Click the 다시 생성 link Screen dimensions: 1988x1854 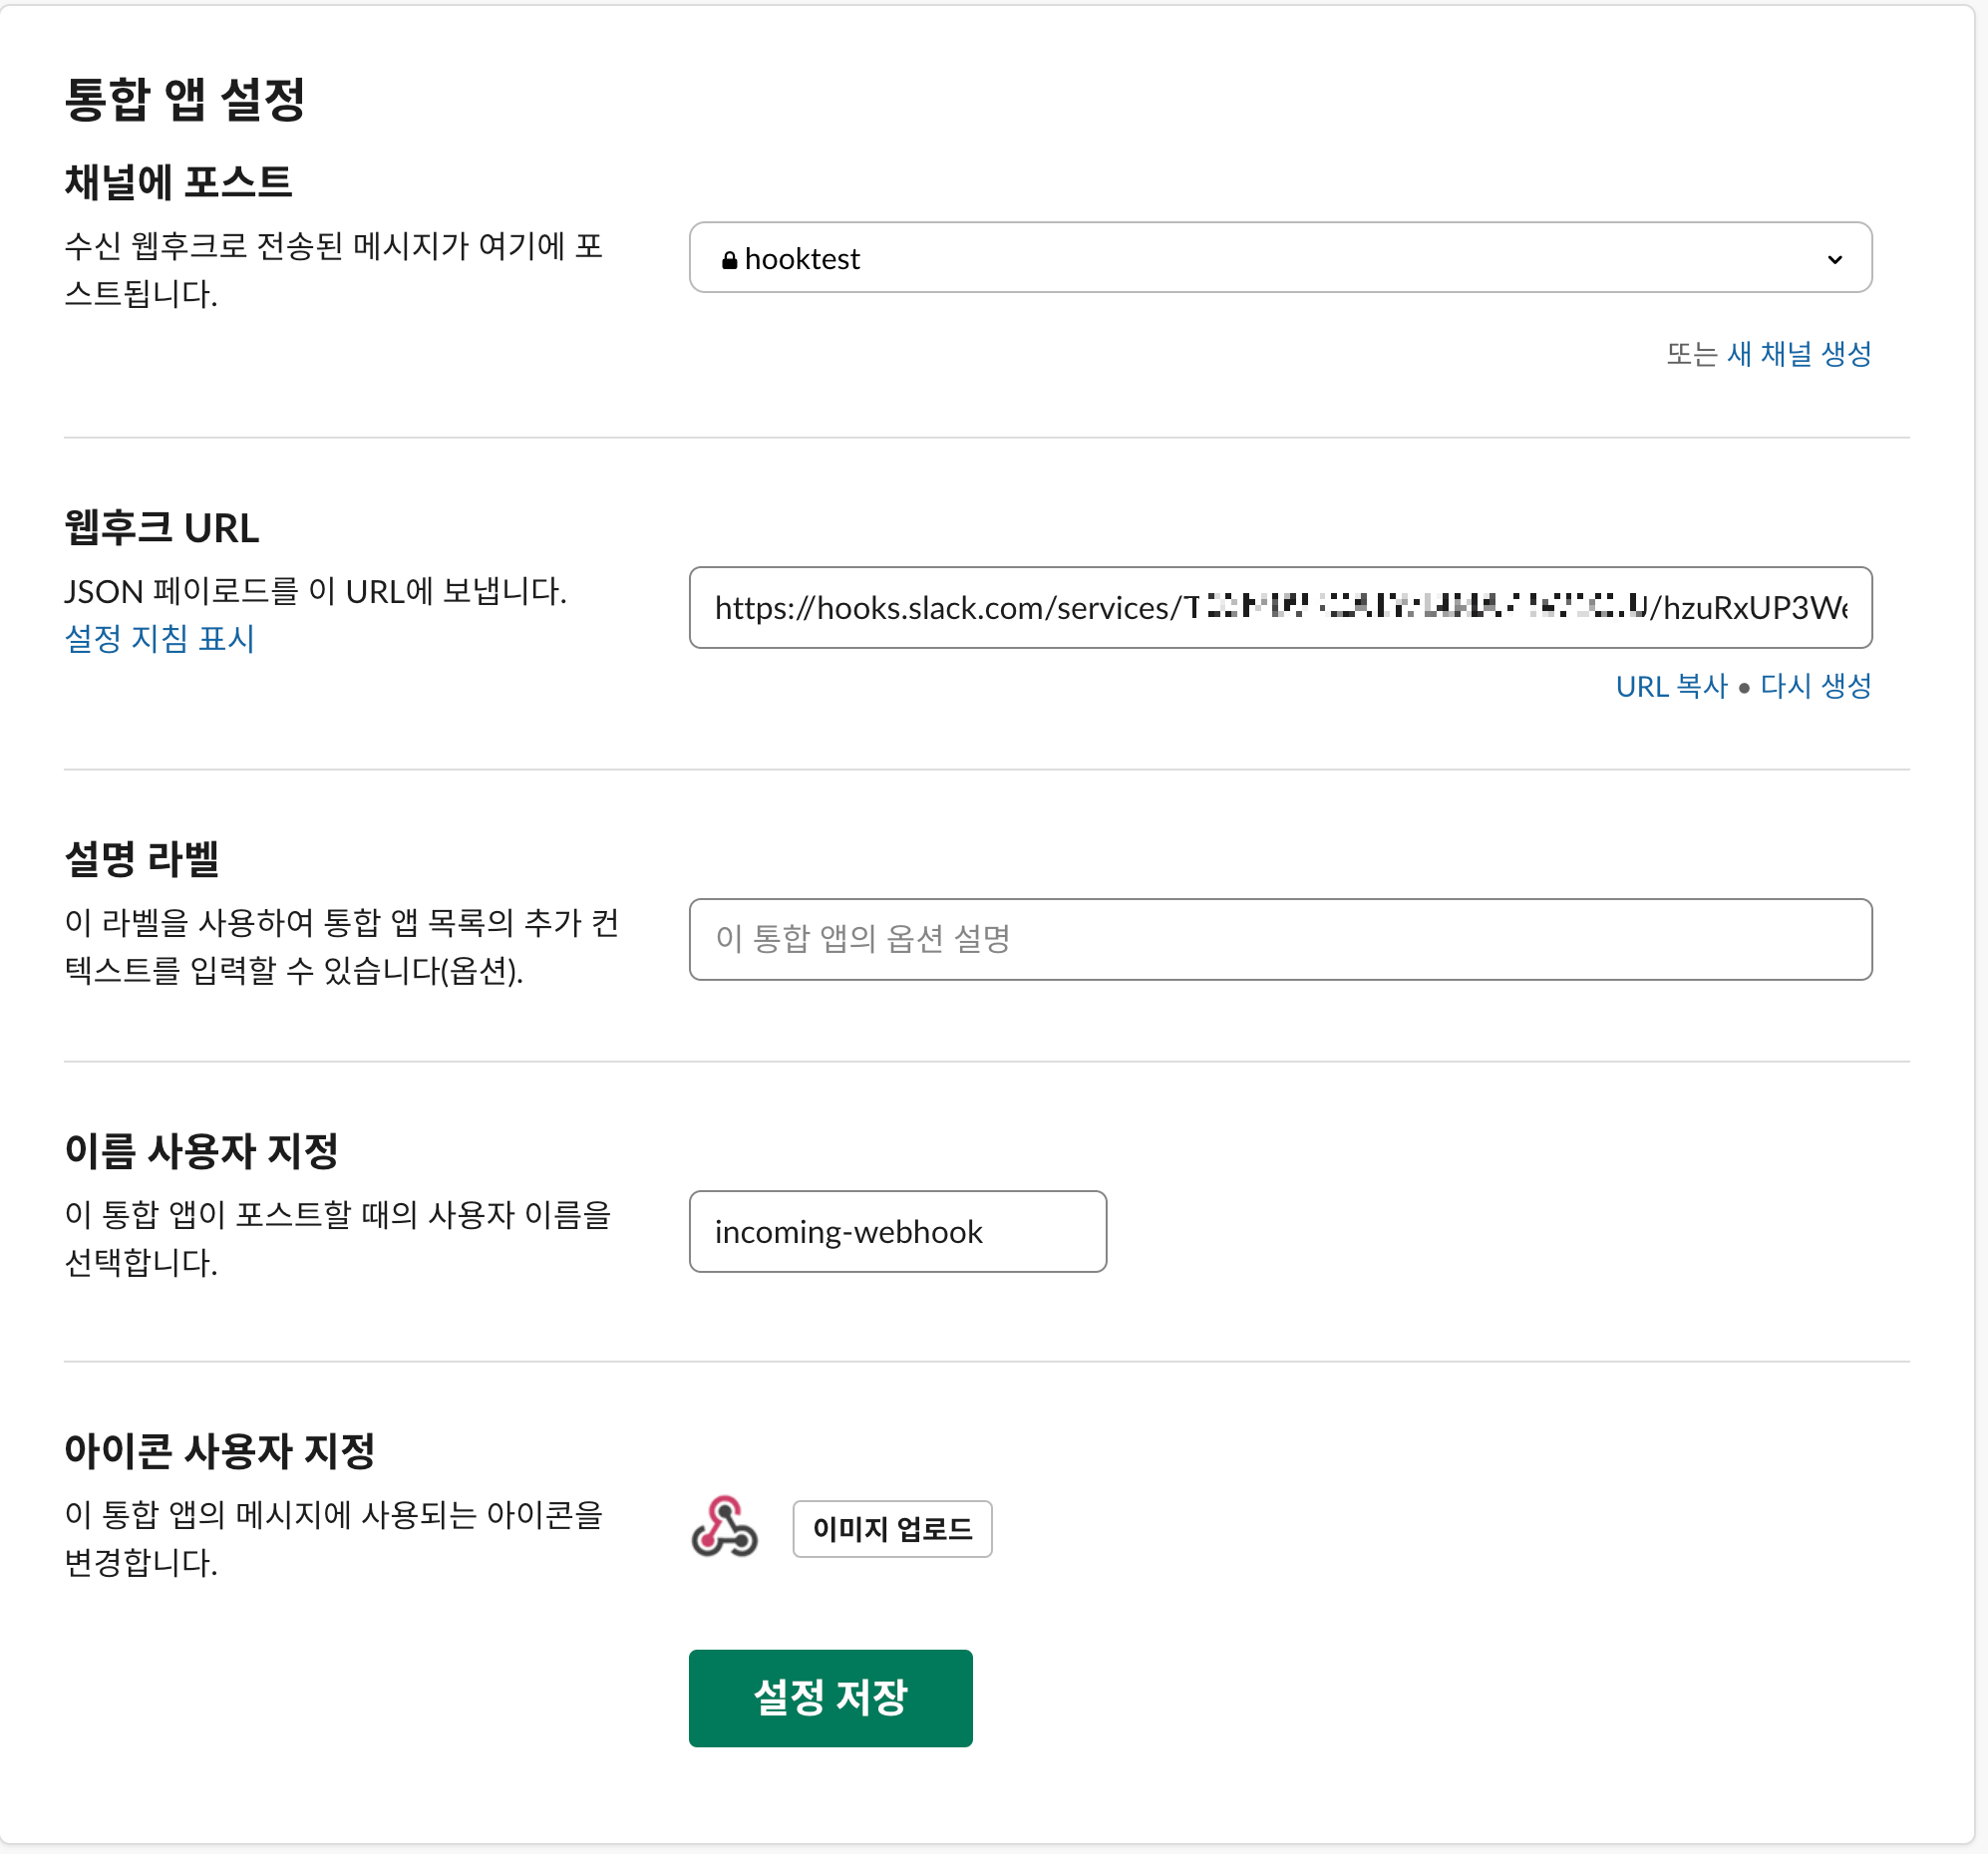click(1815, 686)
